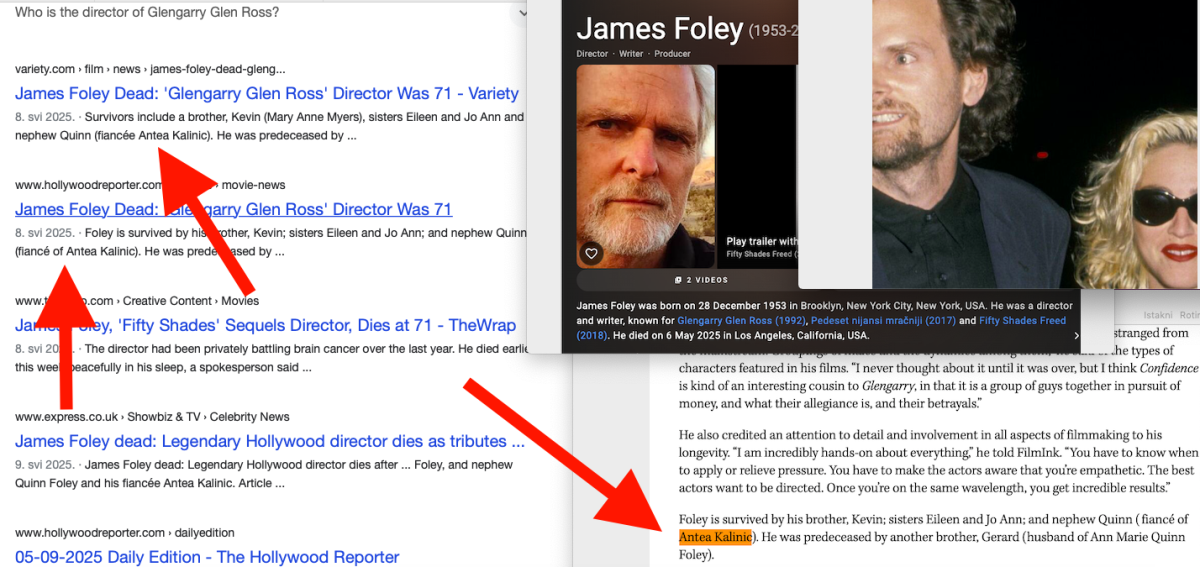The width and height of the screenshot is (1200, 567).
Task: Open the Express Legendary Hollywood director result
Action: point(269,442)
